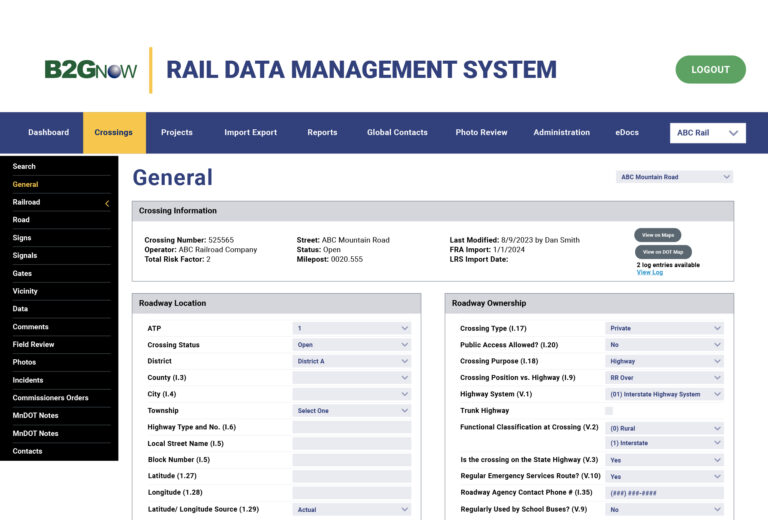Click the View on DOT Map button
This screenshot has width=768, height=520.
click(x=663, y=252)
